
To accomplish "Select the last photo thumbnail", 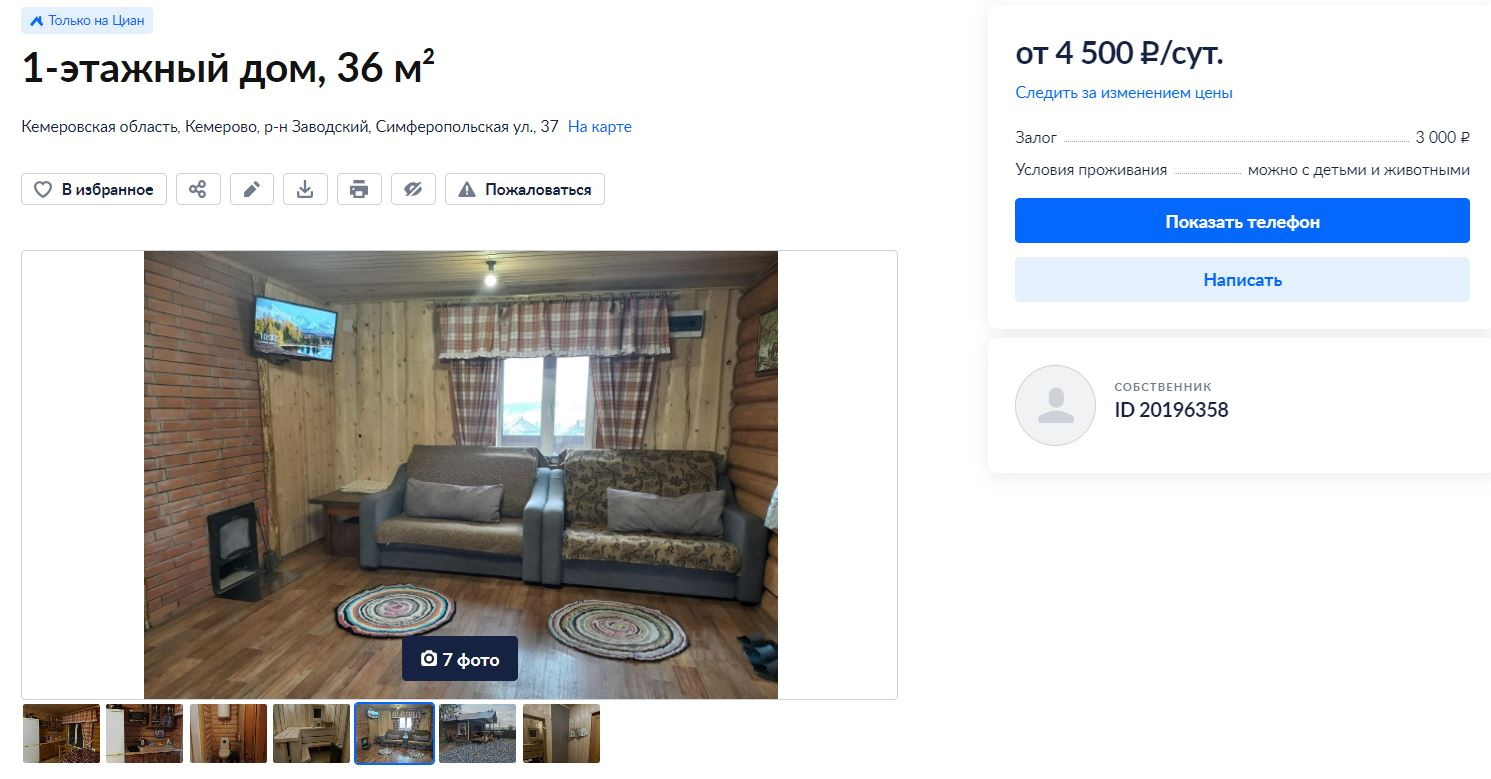I will (561, 734).
